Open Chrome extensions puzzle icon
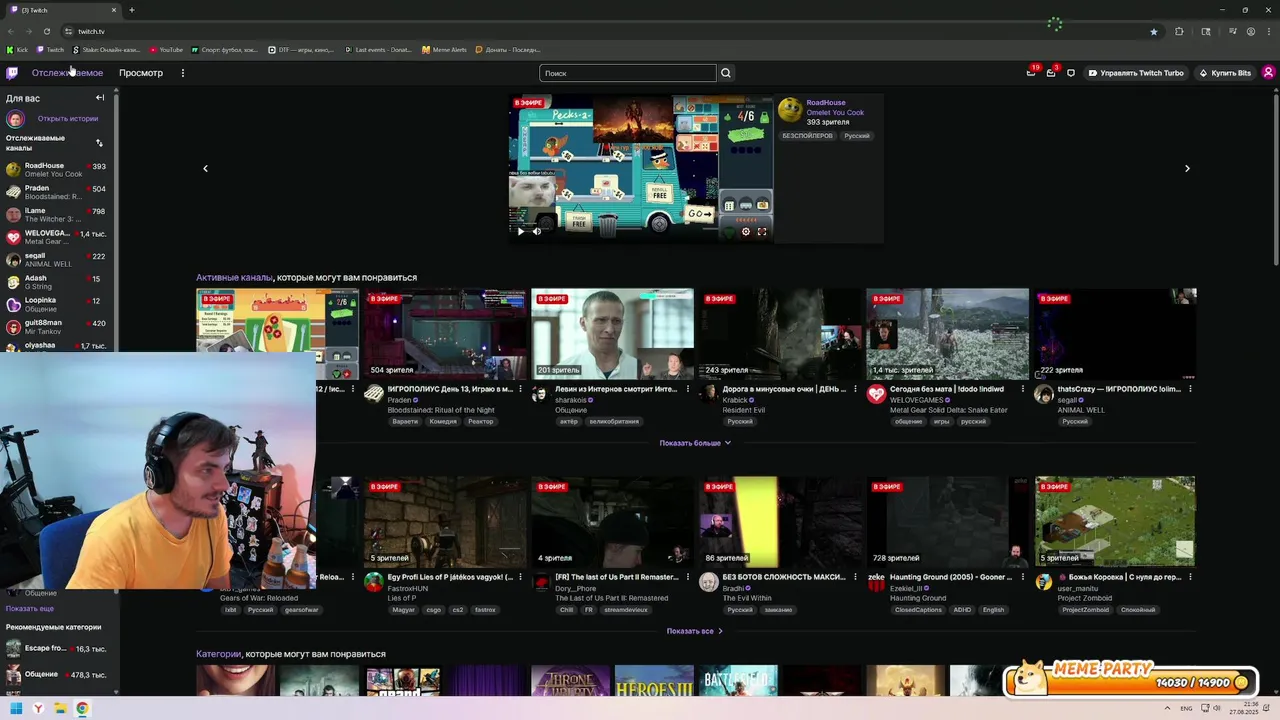 coord(1179,31)
